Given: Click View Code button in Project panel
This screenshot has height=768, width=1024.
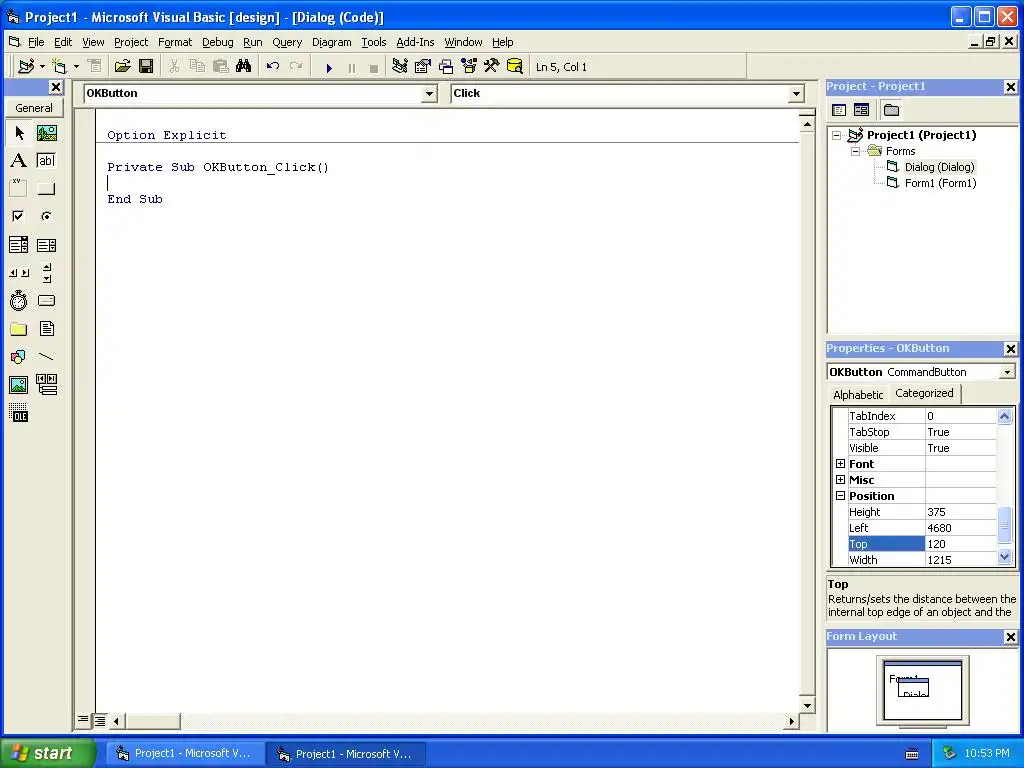Looking at the screenshot, I should click(x=839, y=110).
